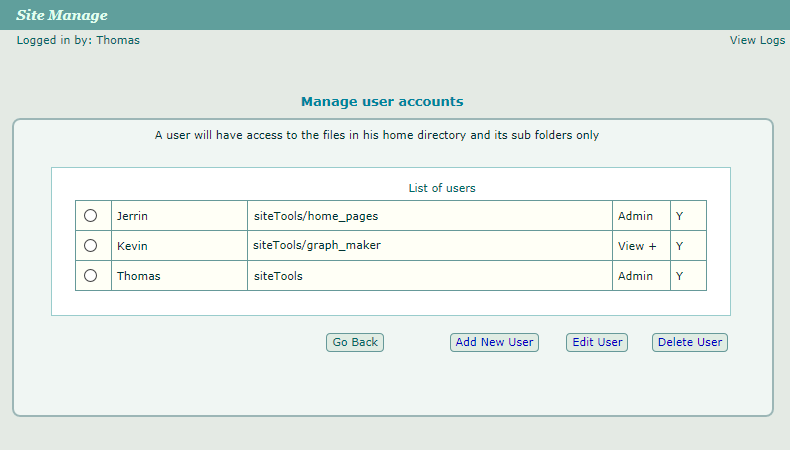This screenshot has height=450, width=790.
Task: Choose the Thomas user radio button
Action: point(91,276)
